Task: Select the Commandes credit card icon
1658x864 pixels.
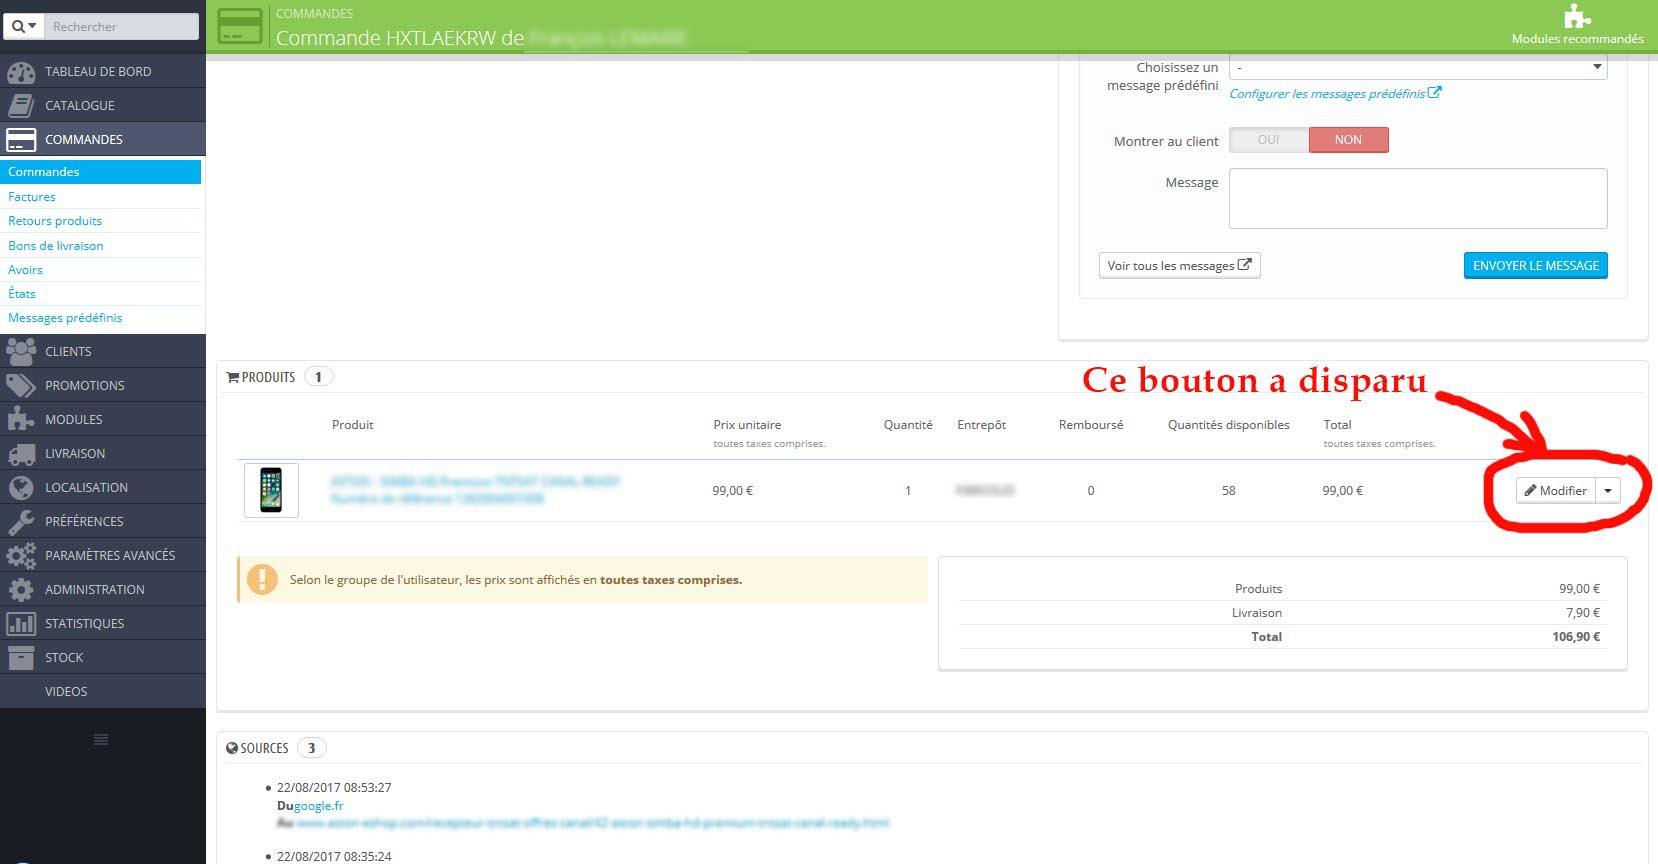Action: (x=21, y=139)
